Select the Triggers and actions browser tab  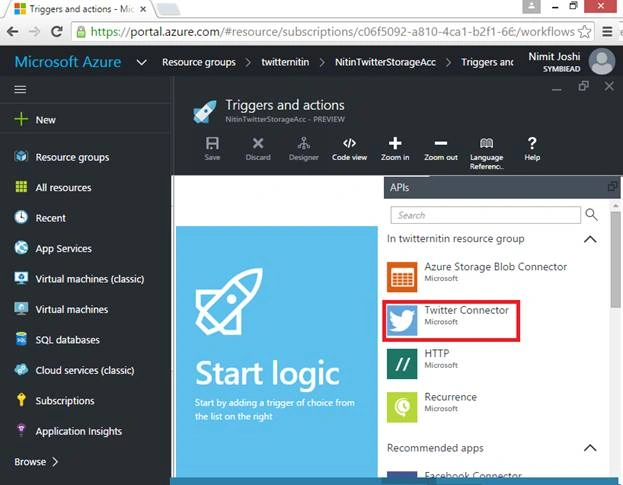81,9
